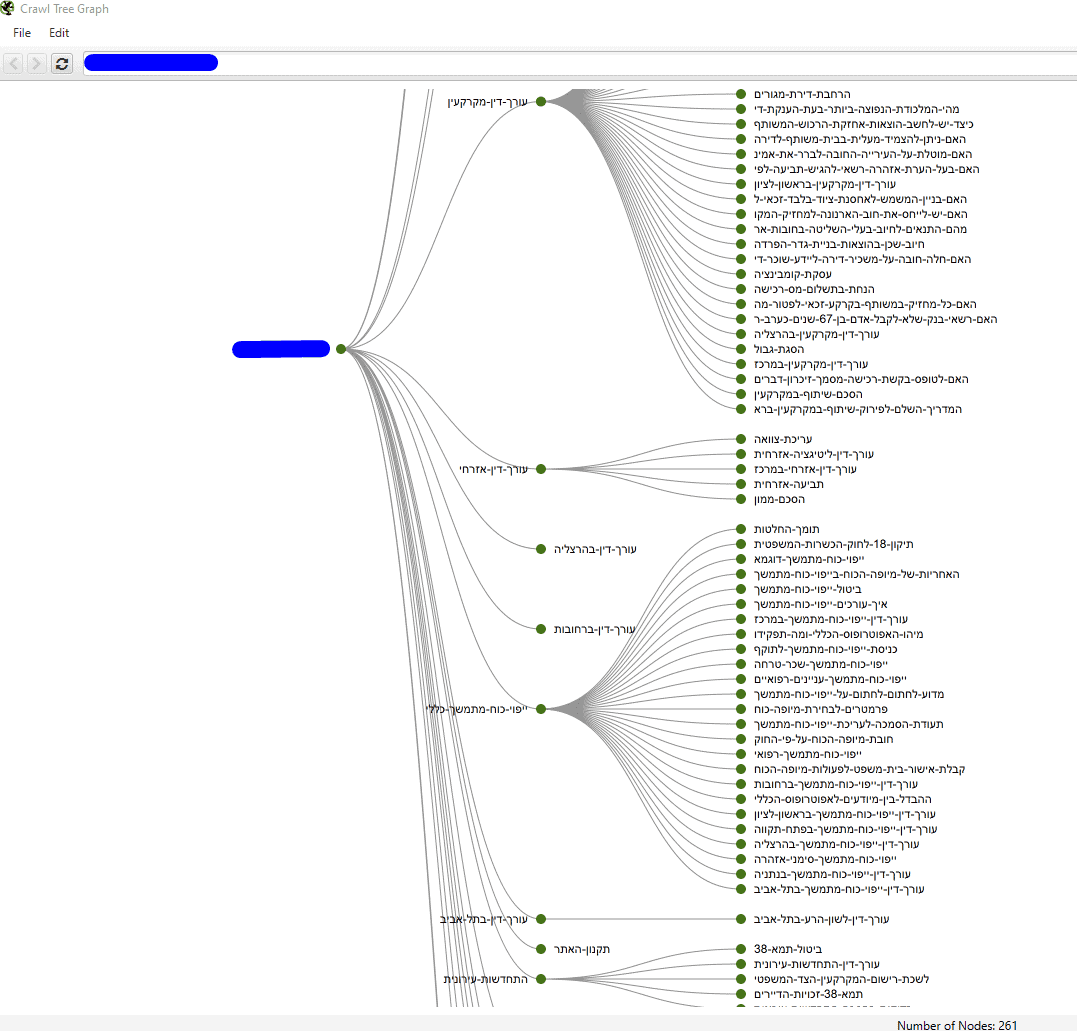
Task: Click the URL address input field
Action: (640, 64)
